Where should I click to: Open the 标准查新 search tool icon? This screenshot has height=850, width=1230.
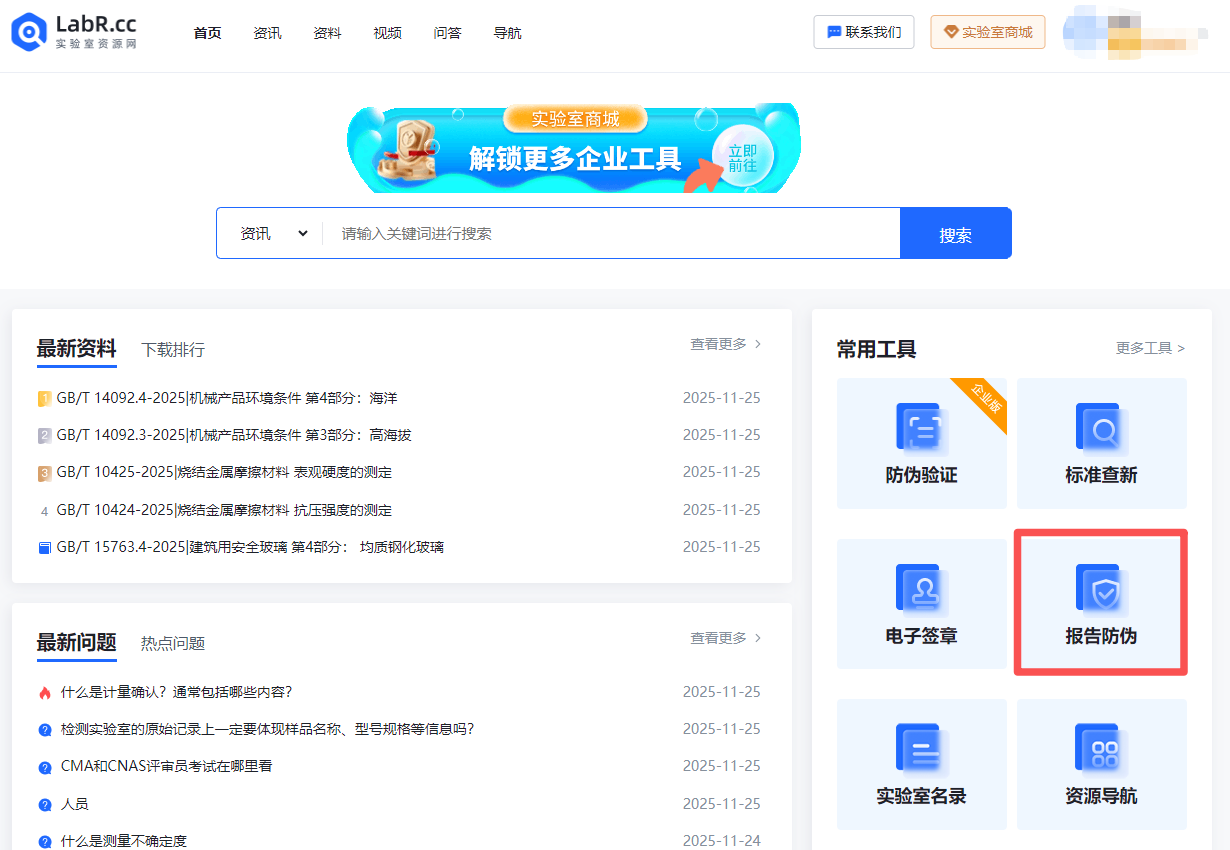click(1101, 429)
